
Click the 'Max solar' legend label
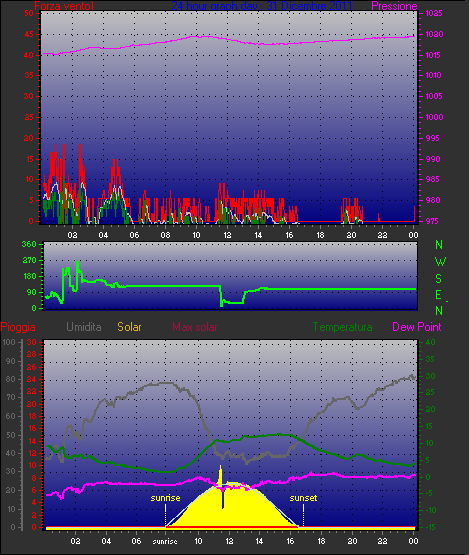pos(195,327)
